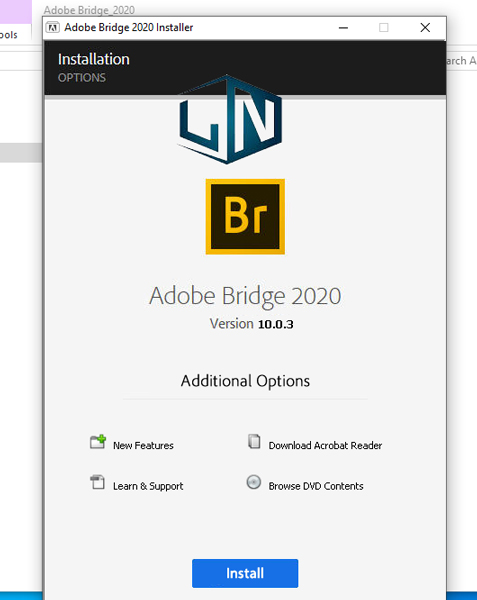
Task: Click the Browse DVD Contents disc icon
Action: tap(254, 482)
